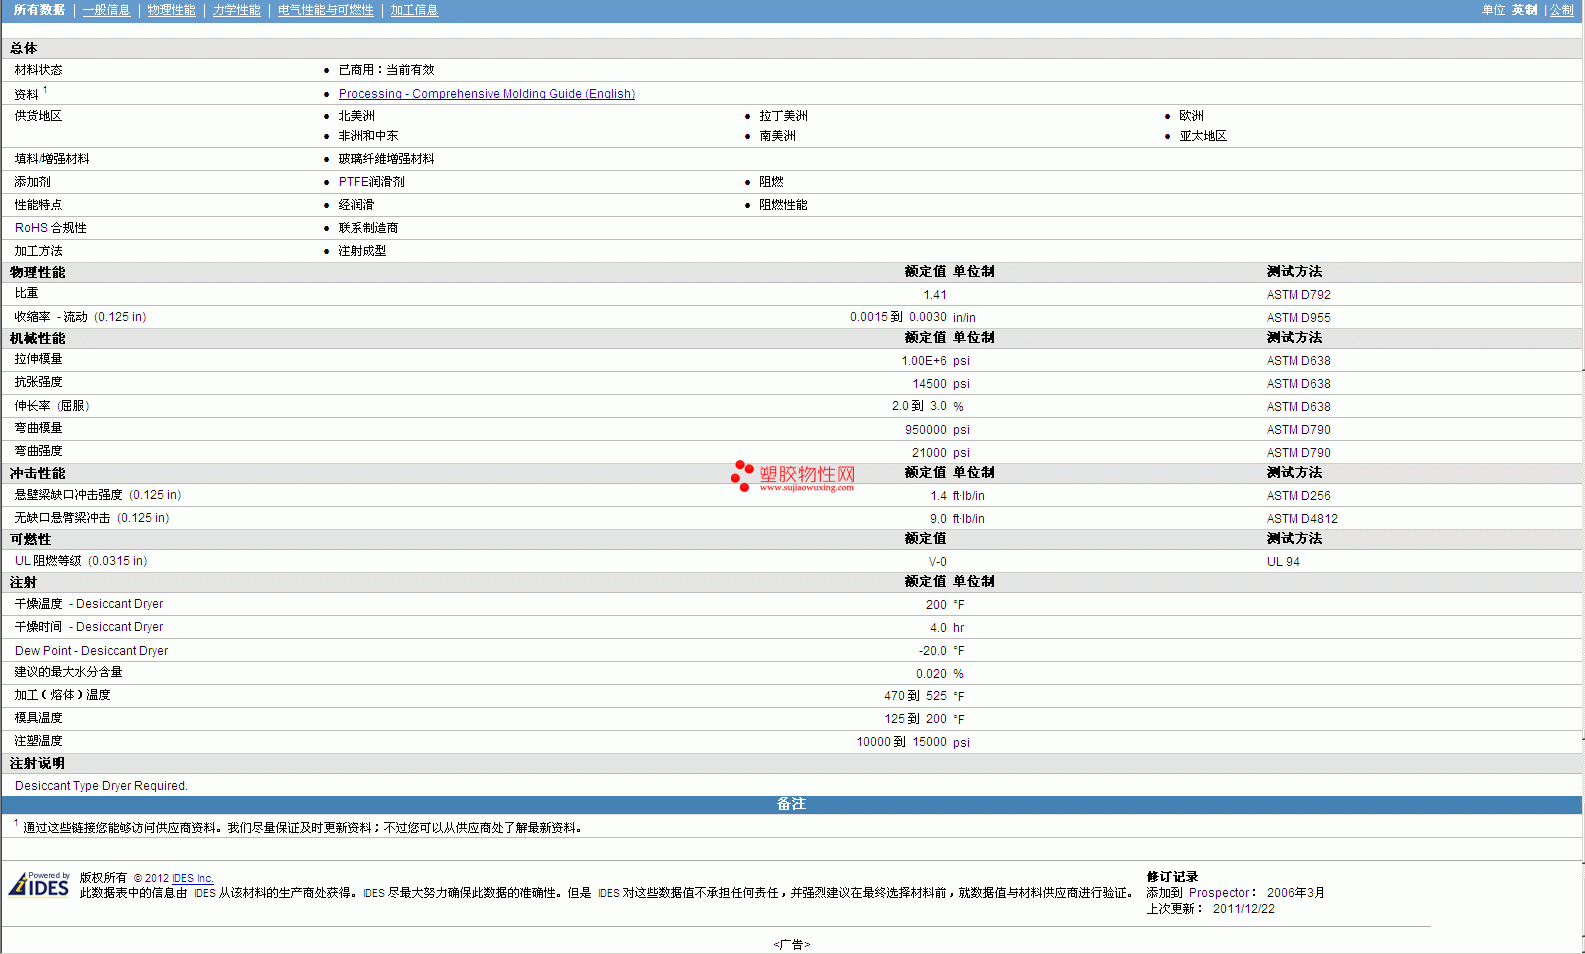The image size is (1585, 954).
Task: Click 北美洲 region entry
Action: coord(356,116)
